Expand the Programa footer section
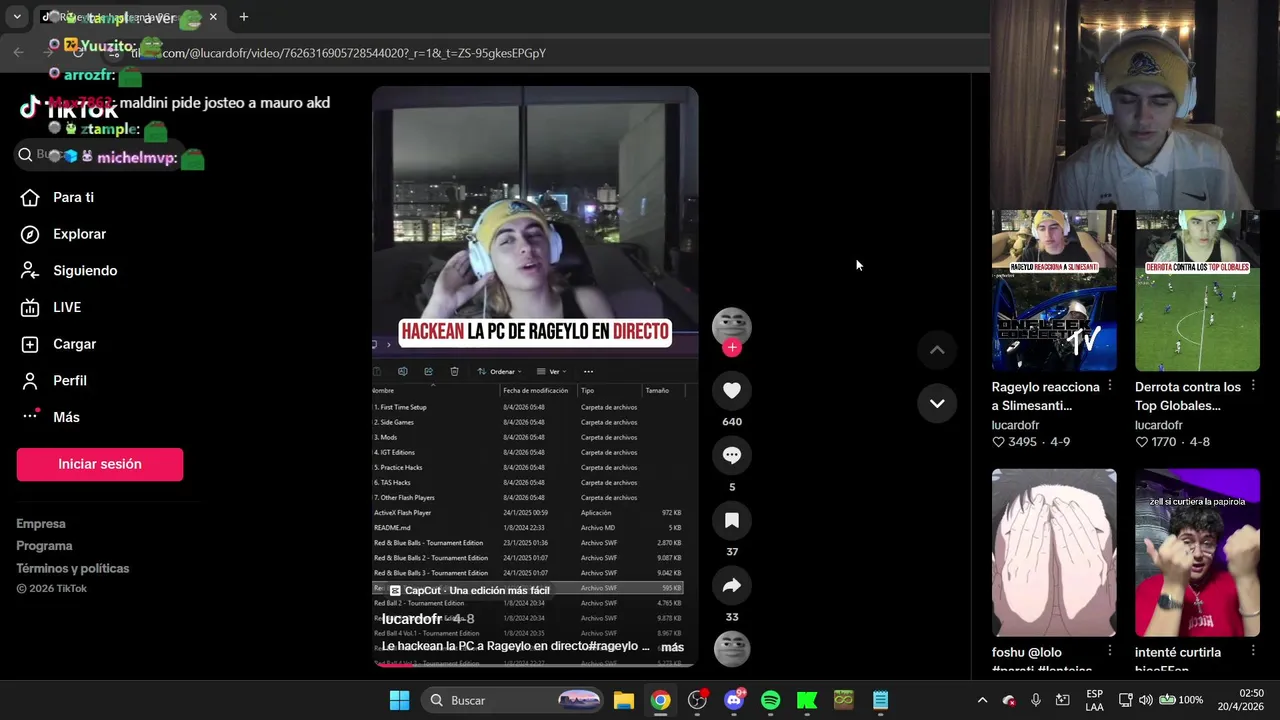 pyautogui.click(x=44, y=546)
